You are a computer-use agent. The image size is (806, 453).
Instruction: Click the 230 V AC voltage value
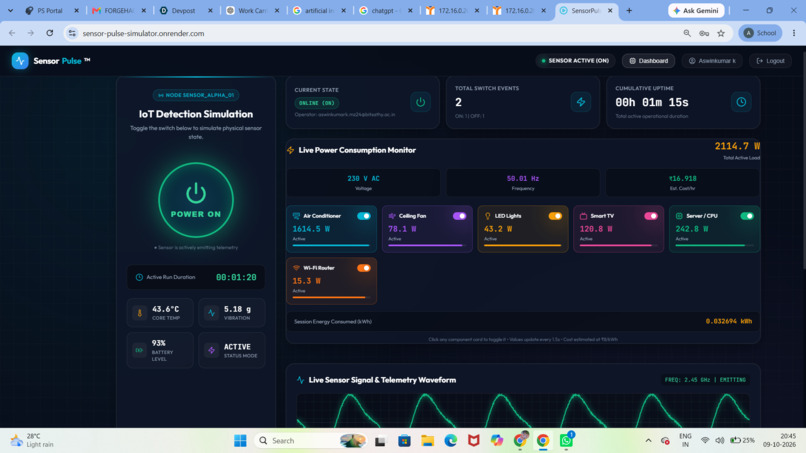tap(363, 178)
